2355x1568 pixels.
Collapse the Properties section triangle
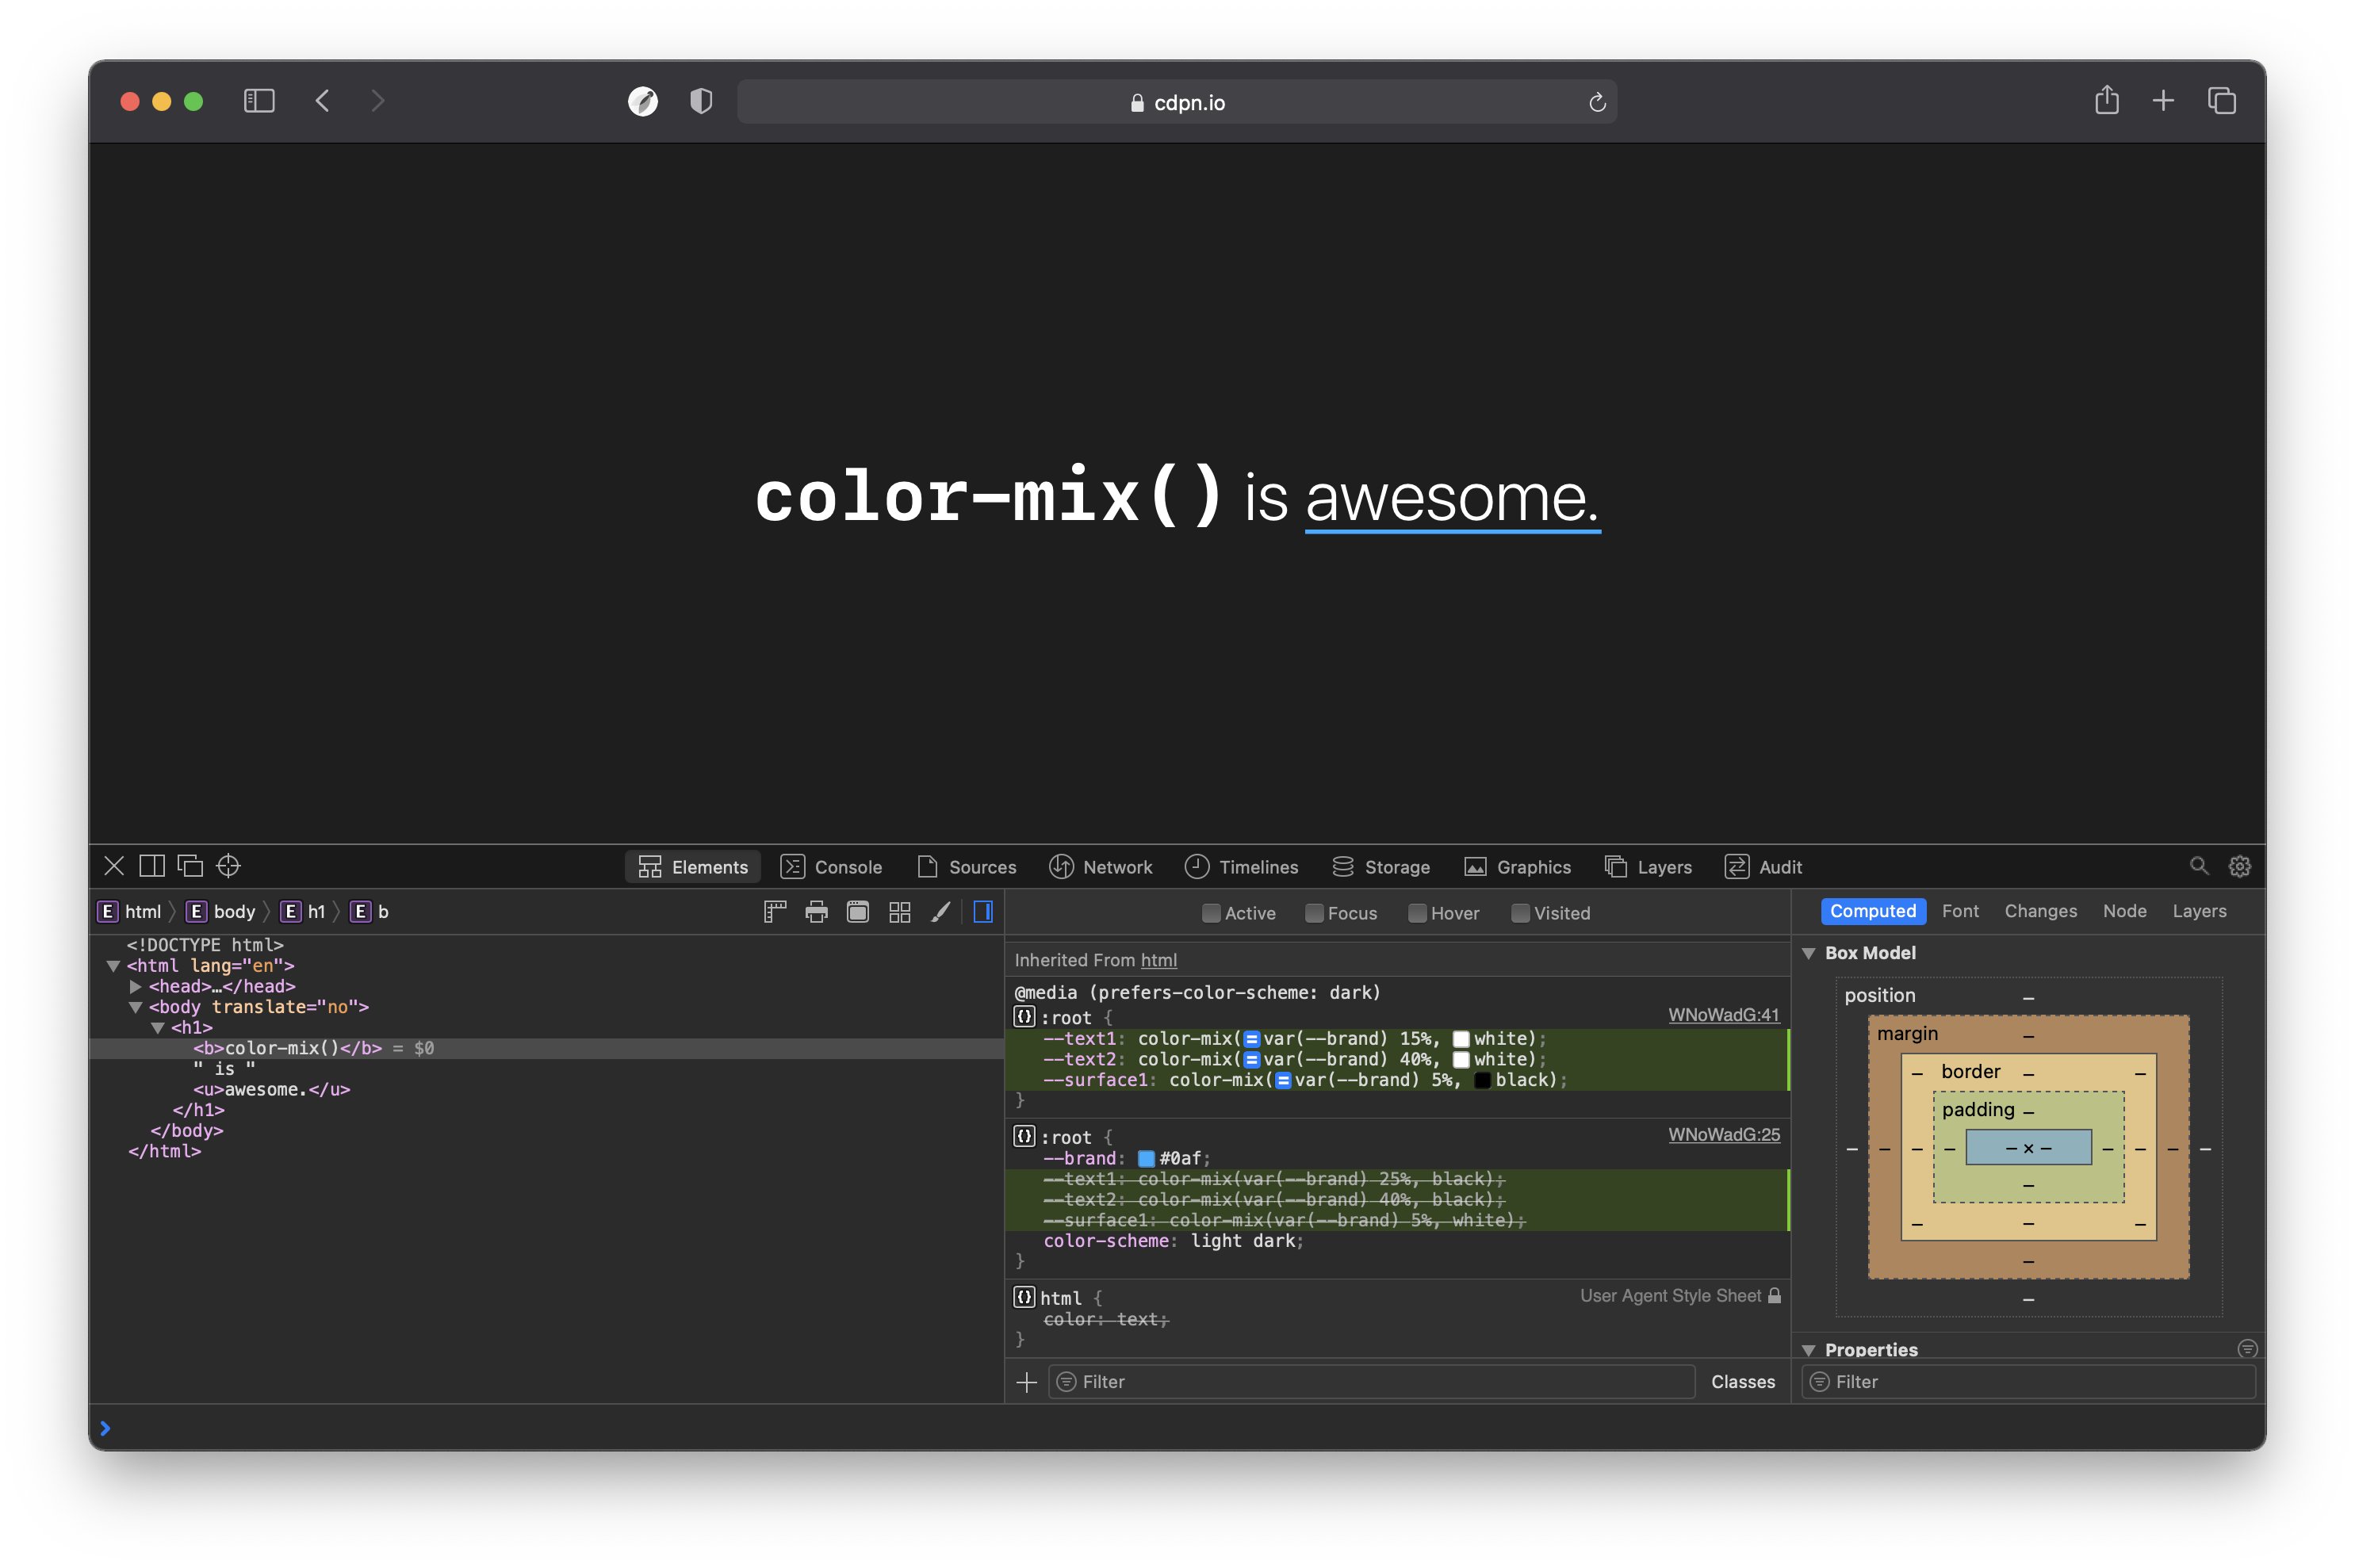click(1808, 1350)
